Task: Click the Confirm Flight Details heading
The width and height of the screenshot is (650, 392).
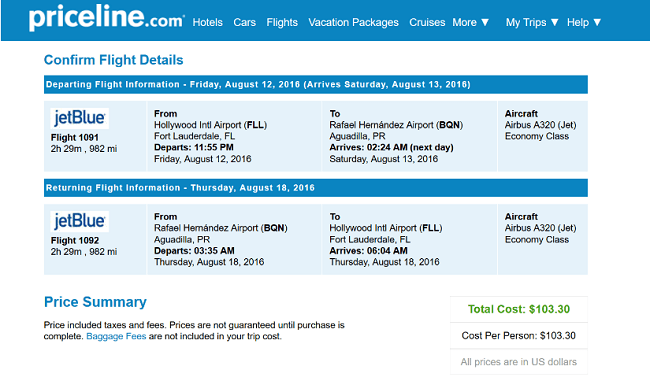Action: click(114, 60)
